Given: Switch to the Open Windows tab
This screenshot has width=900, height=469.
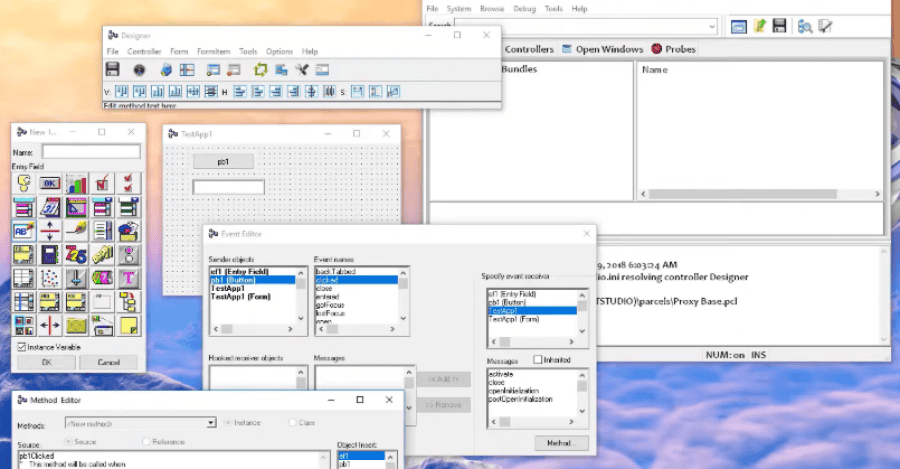Looking at the screenshot, I should 603,49.
